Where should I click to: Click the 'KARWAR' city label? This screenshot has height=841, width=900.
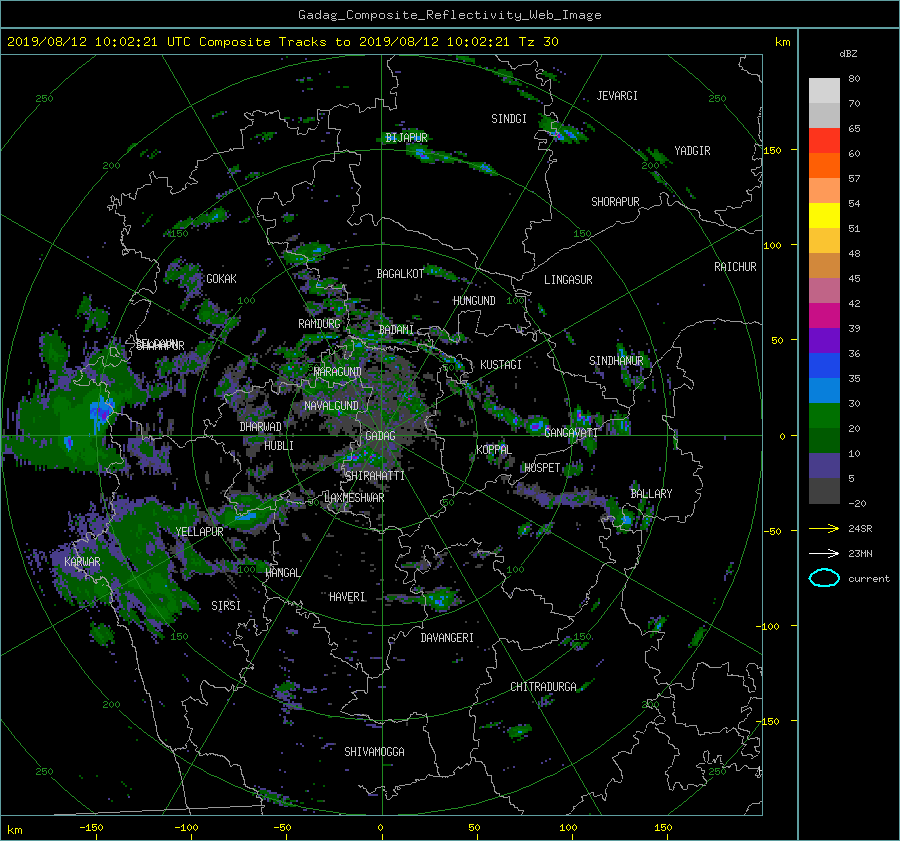pos(82,562)
